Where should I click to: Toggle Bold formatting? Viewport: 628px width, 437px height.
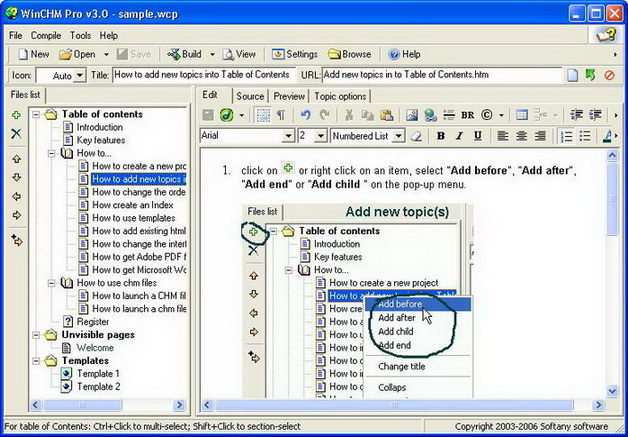coord(440,136)
